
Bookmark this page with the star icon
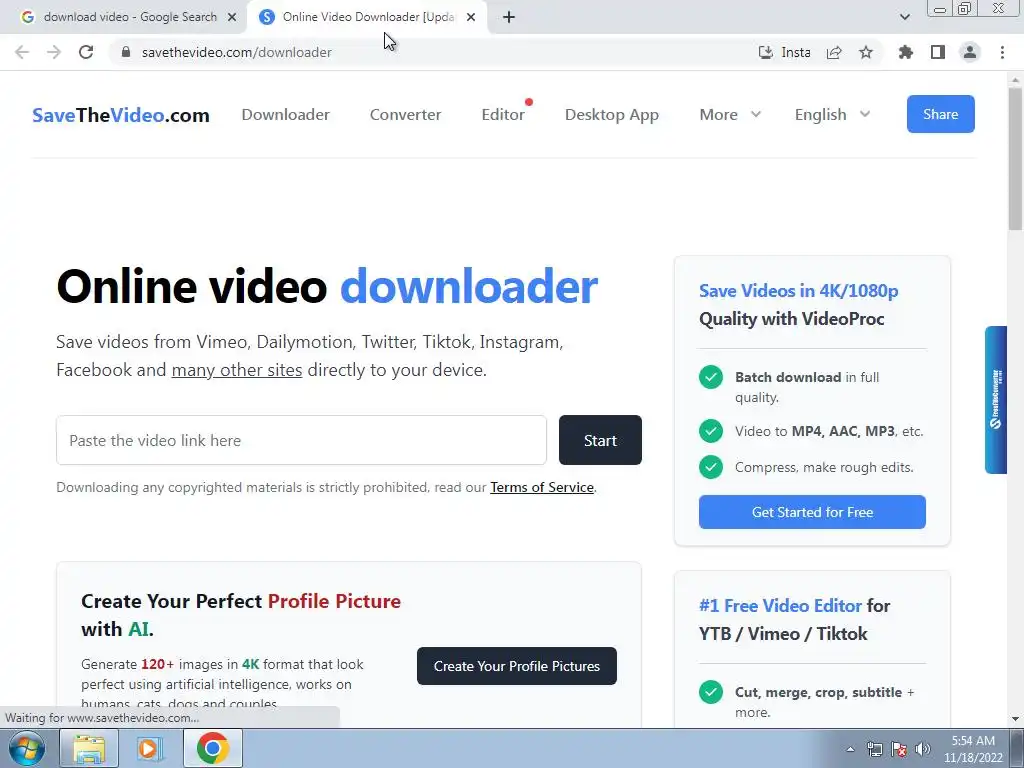coord(866,52)
